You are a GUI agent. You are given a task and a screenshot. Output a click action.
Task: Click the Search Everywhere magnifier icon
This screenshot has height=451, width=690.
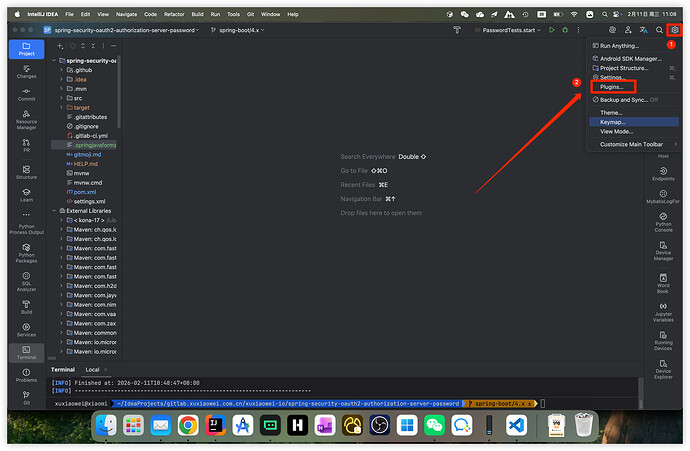[x=659, y=31]
